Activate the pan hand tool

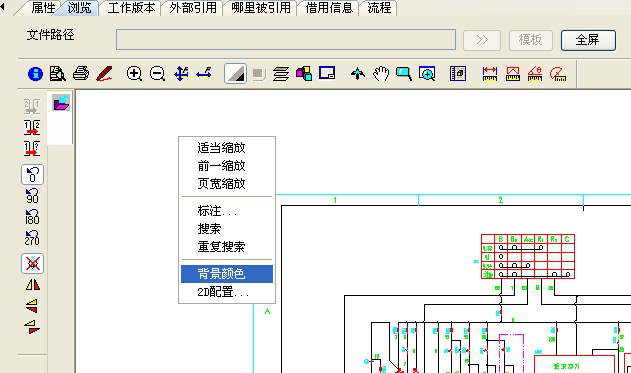click(381, 74)
